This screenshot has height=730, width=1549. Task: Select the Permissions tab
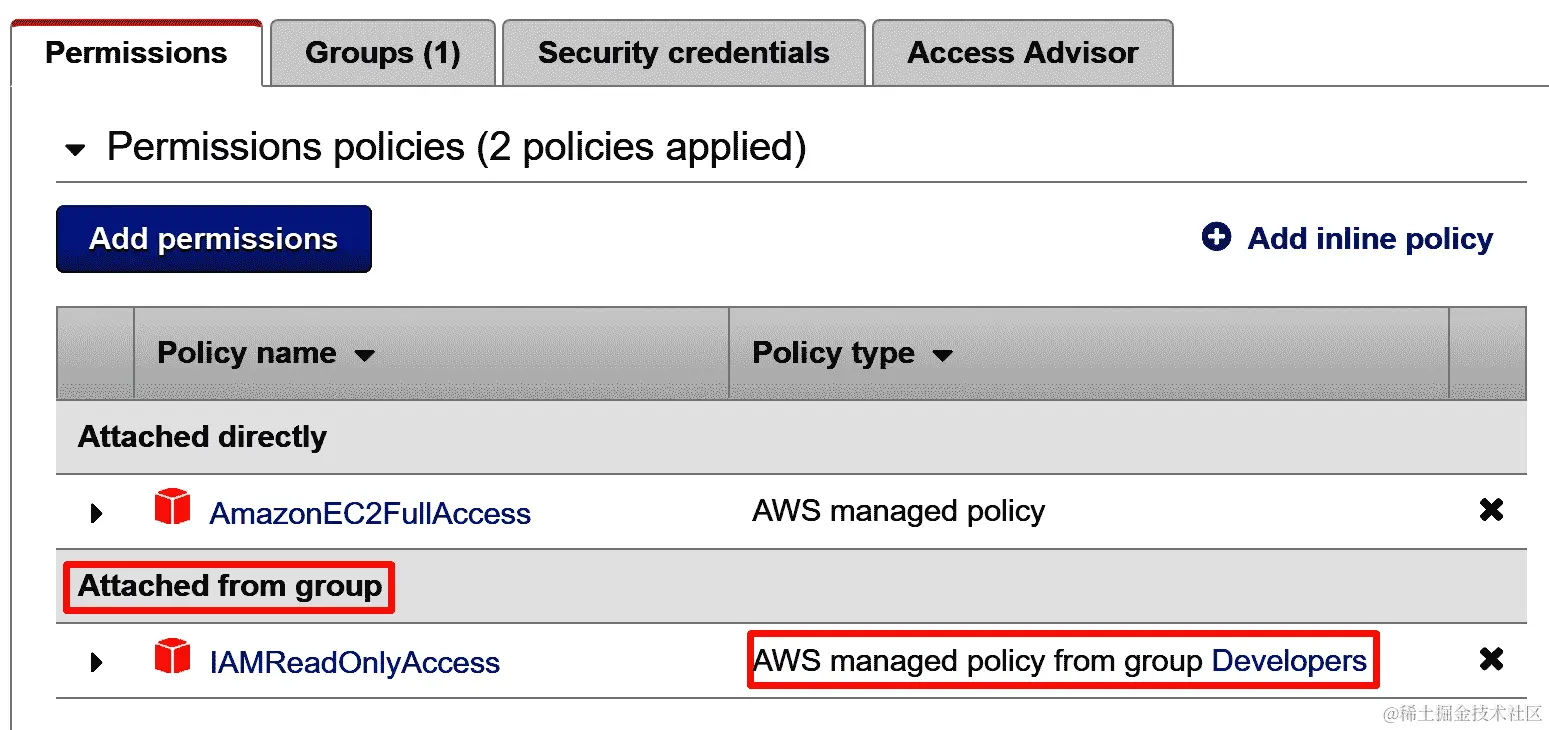point(137,53)
